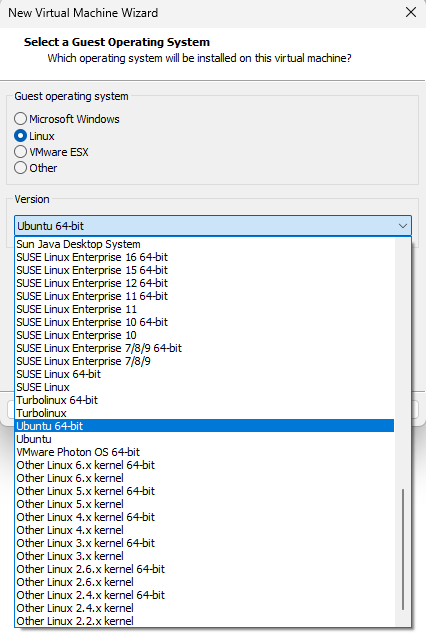Pick Other Linux 3.x kernel 32-bit entry
Viewport: 426px width, 634px height.
click(205, 556)
